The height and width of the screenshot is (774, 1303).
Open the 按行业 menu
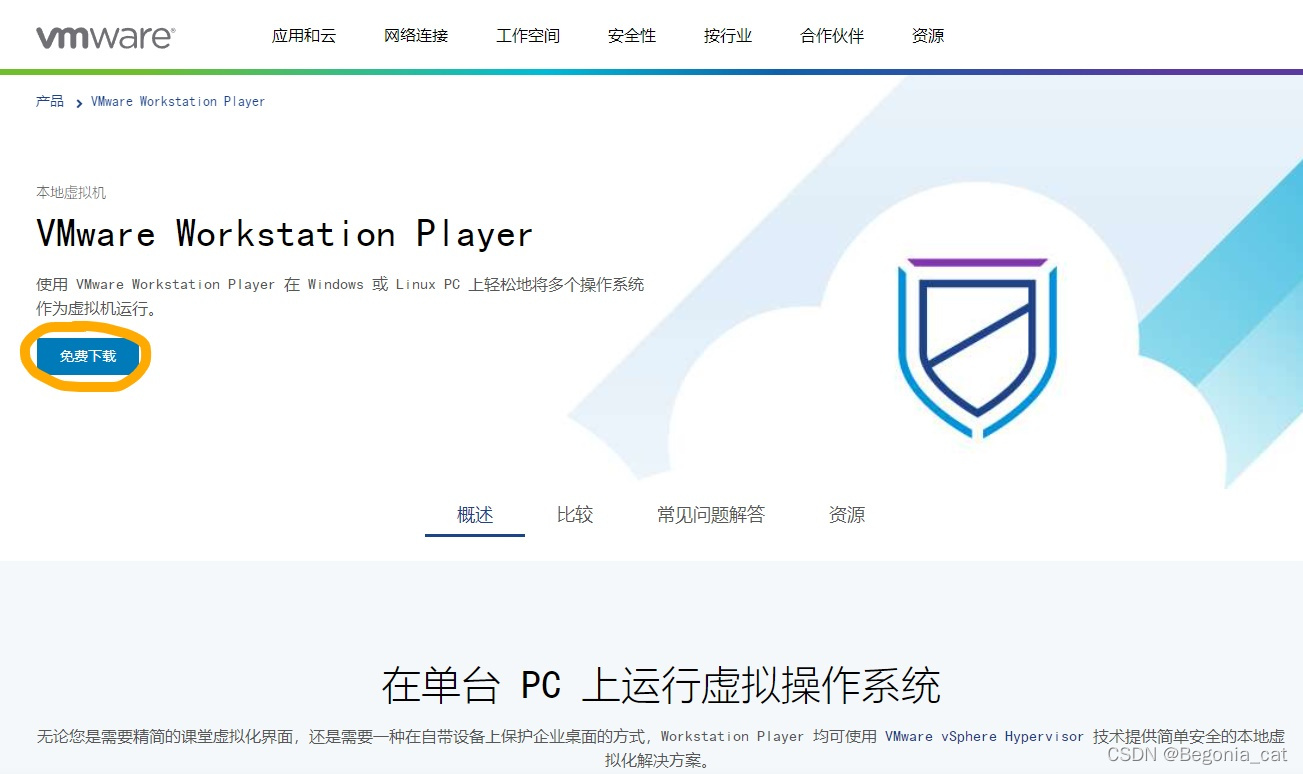[x=728, y=36]
